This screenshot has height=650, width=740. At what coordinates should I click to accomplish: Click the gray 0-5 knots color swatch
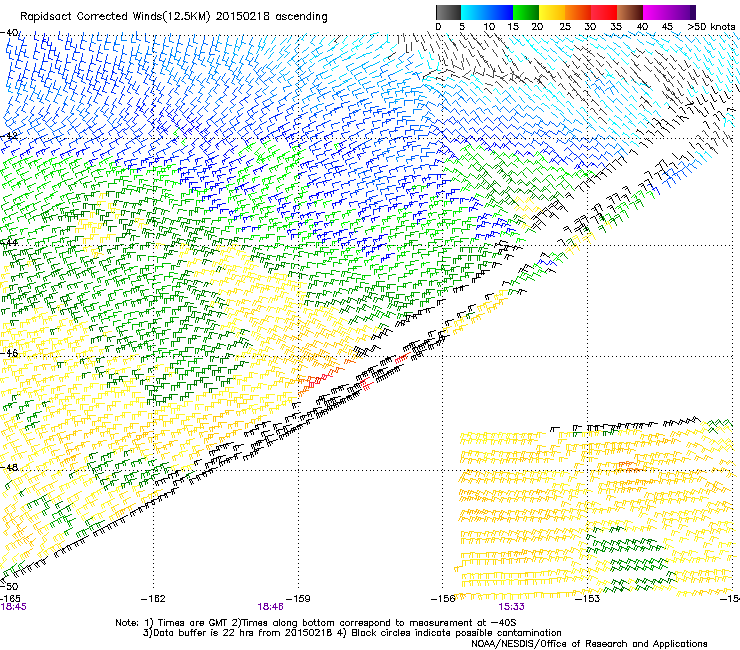click(x=448, y=12)
